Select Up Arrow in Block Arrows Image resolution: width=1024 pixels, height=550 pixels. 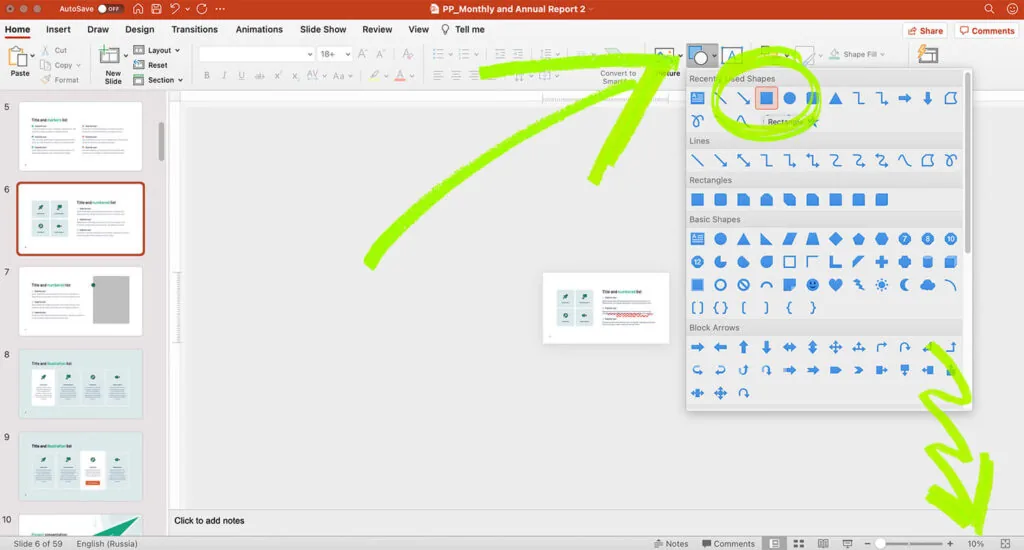coord(743,348)
